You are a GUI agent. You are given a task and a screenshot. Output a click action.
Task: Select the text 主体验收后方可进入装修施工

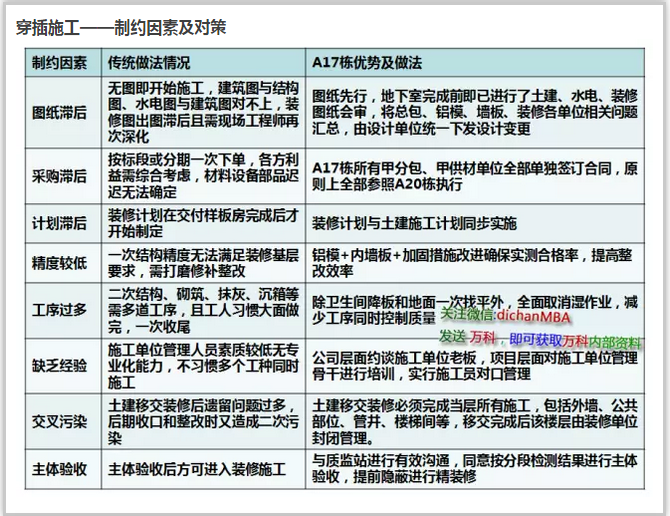[197, 469]
